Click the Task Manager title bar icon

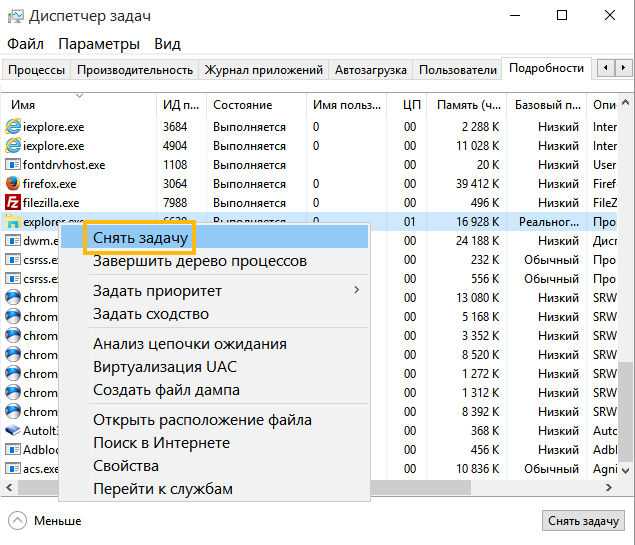click(x=16, y=16)
